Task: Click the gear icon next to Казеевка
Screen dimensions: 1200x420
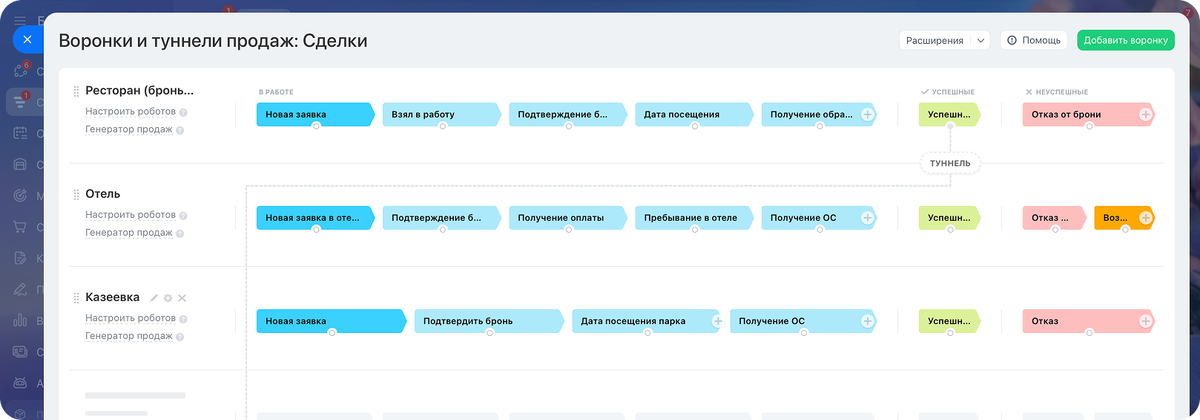Action: click(x=168, y=298)
